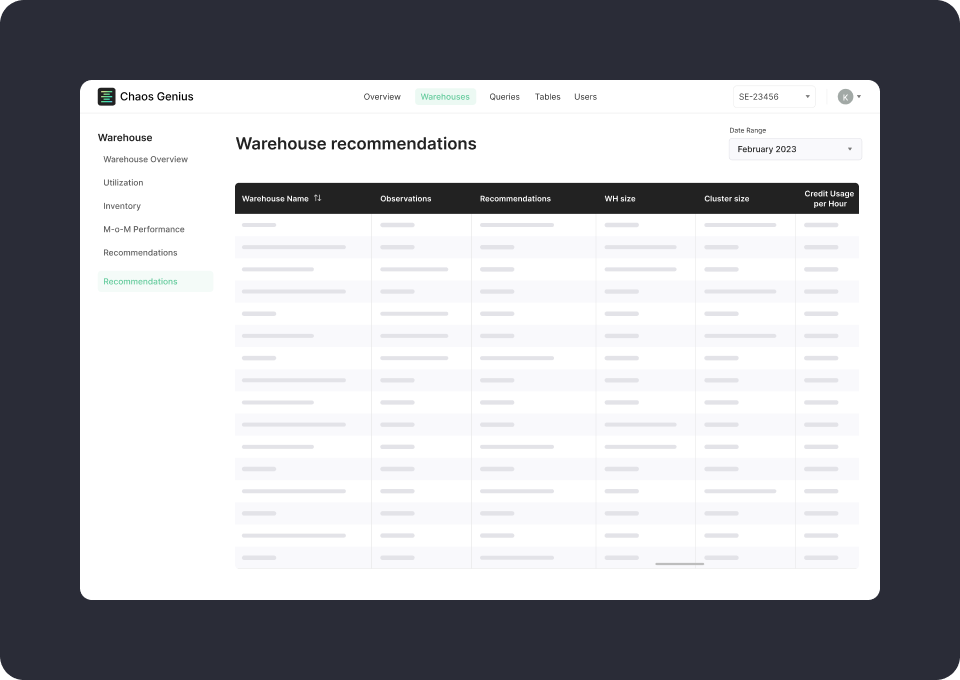Click the Credit Usage per Hour column header

(x=828, y=198)
